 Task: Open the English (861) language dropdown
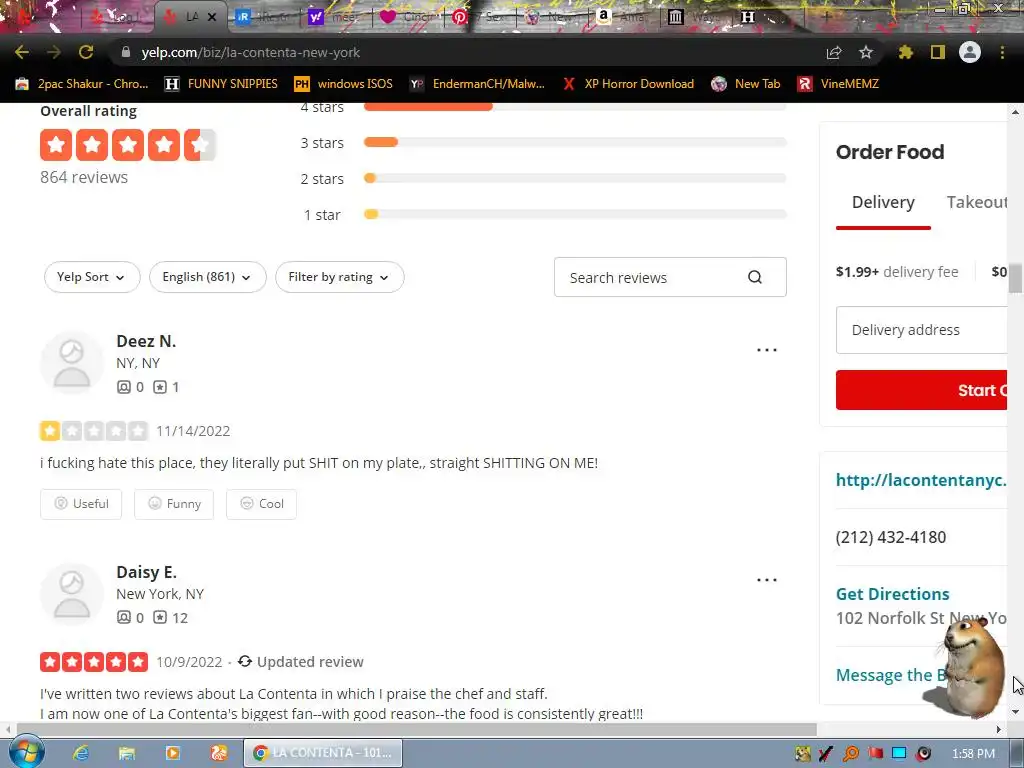point(208,277)
